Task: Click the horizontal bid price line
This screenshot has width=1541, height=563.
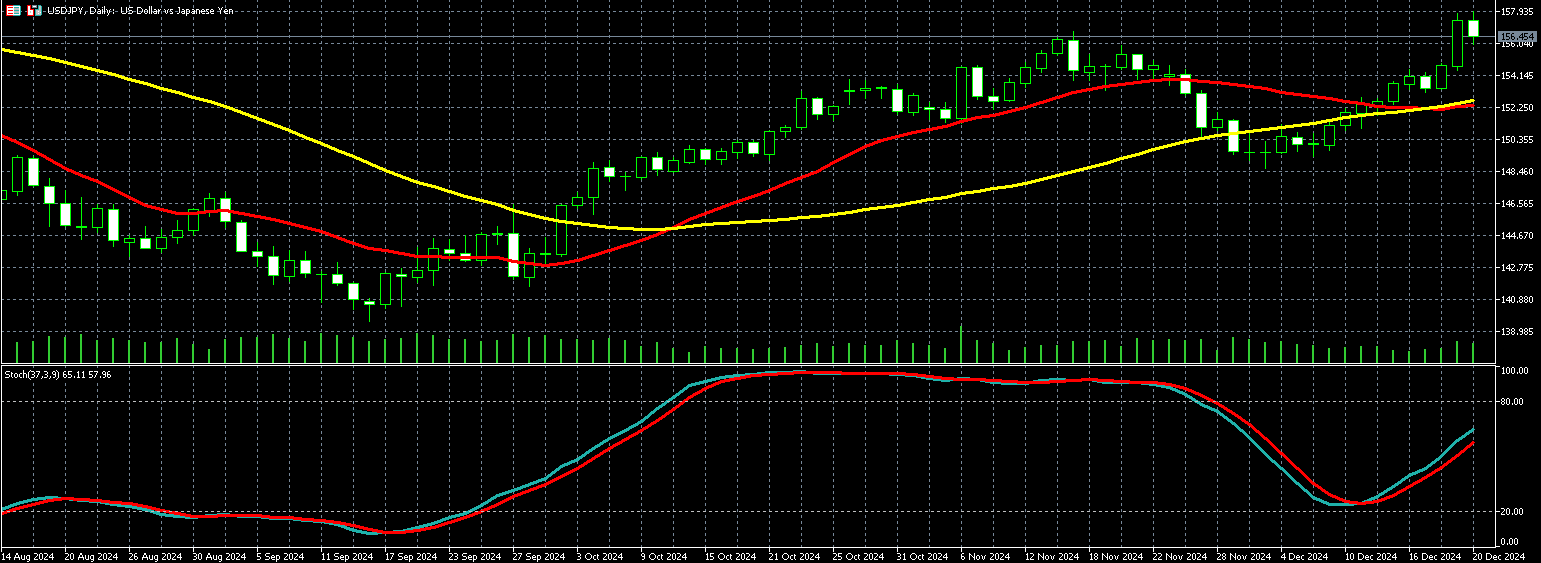Action: [x=748, y=36]
